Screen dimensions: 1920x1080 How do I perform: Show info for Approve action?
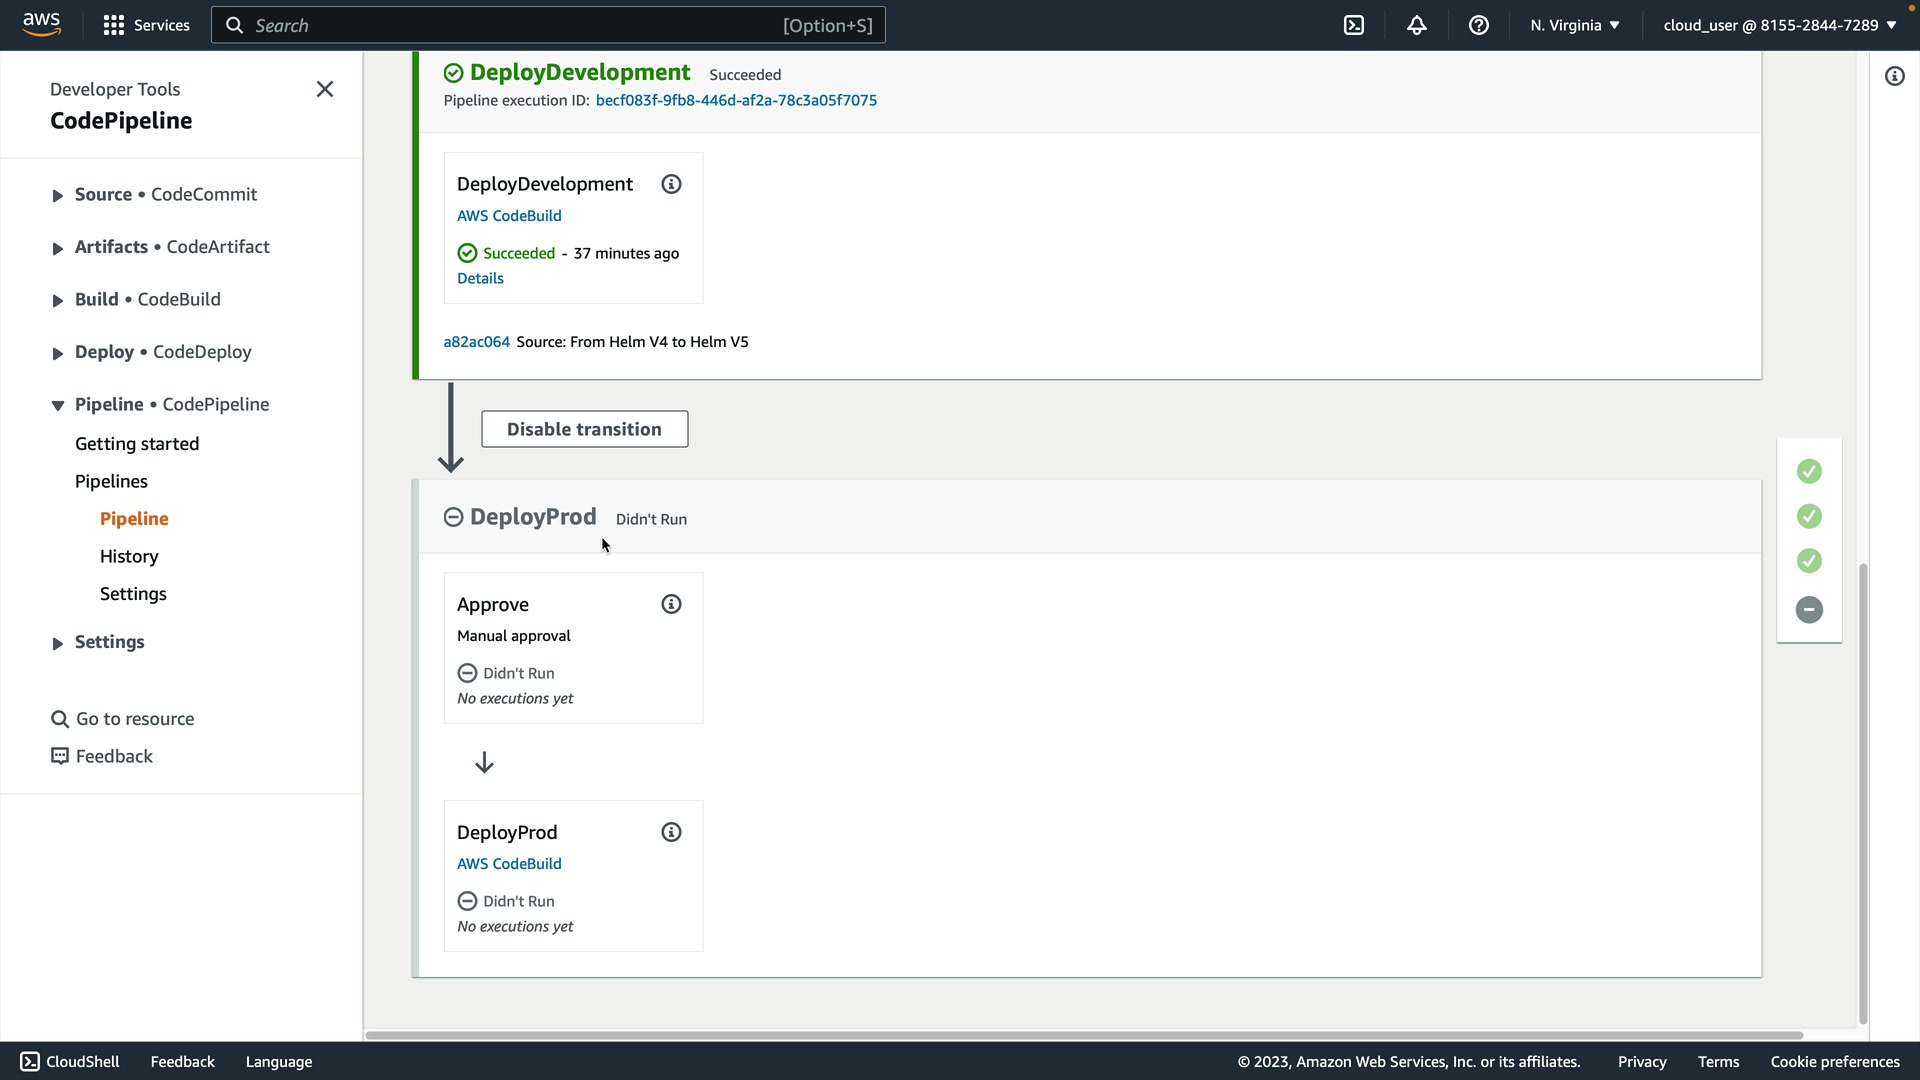click(671, 604)
